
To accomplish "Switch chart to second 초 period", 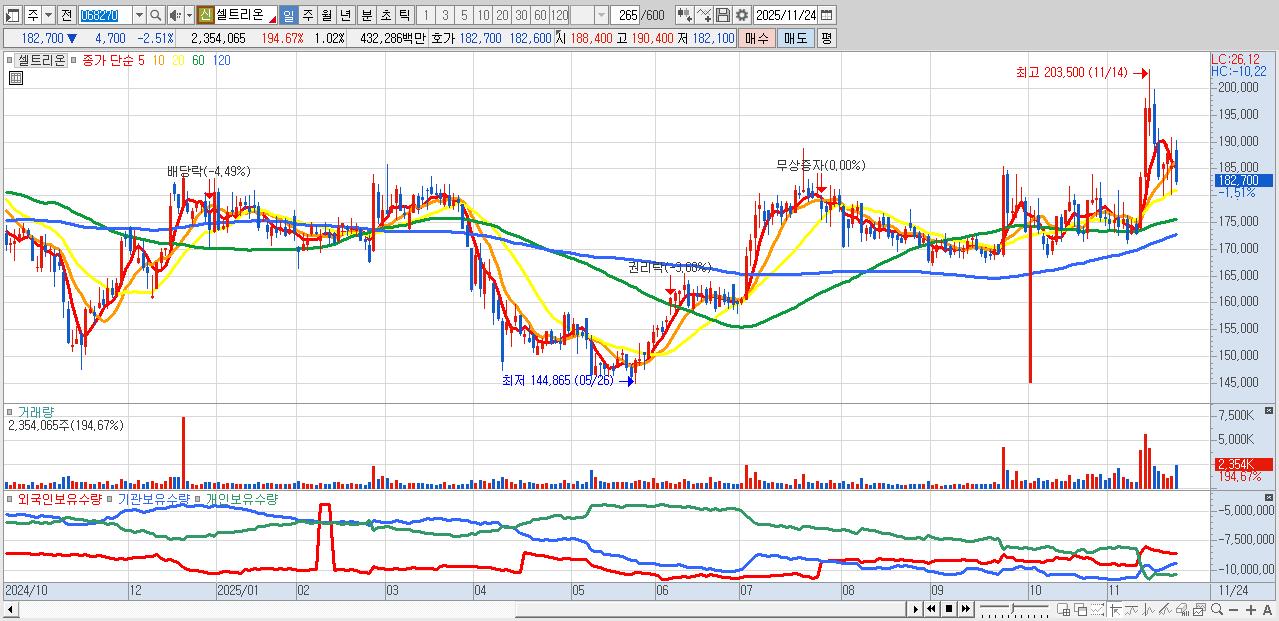I will coord(385,15).
